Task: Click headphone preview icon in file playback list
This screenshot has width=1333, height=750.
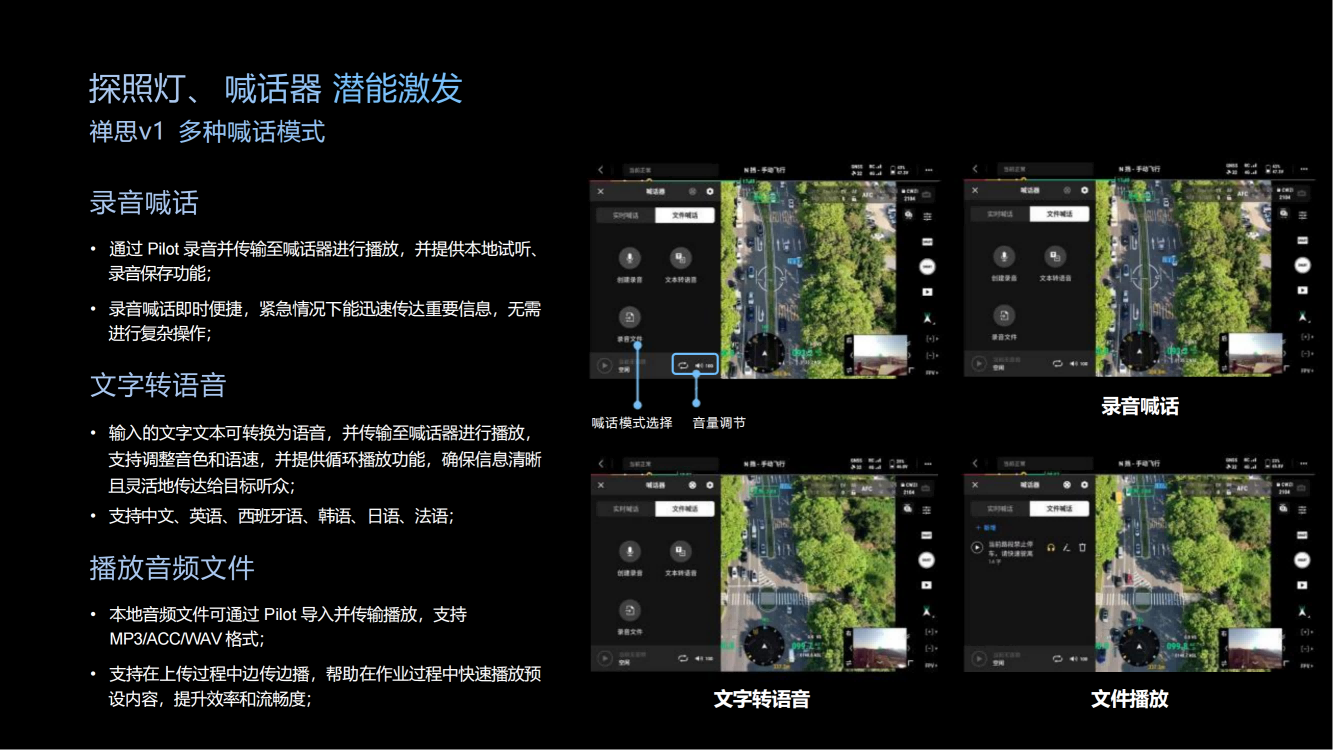Action: click(1051, 548)
